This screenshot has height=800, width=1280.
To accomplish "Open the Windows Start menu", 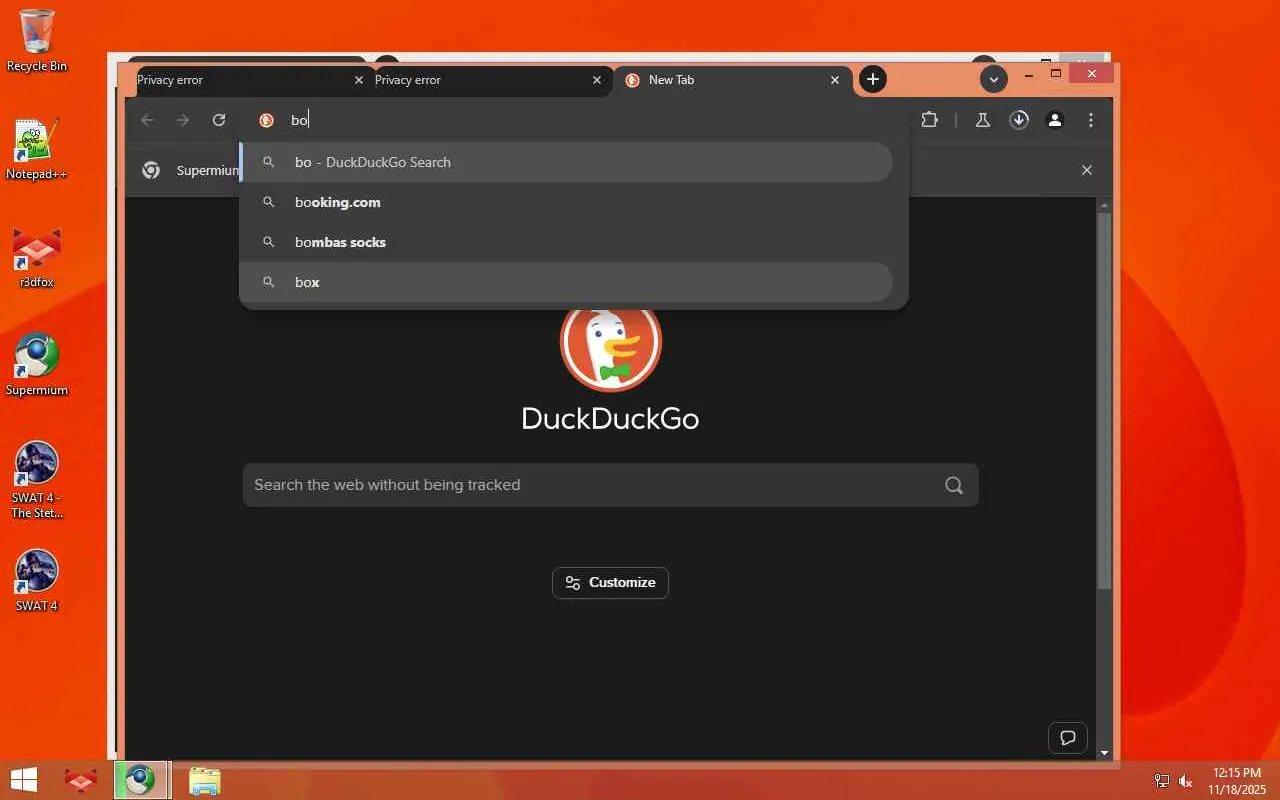I will (24, 780).
